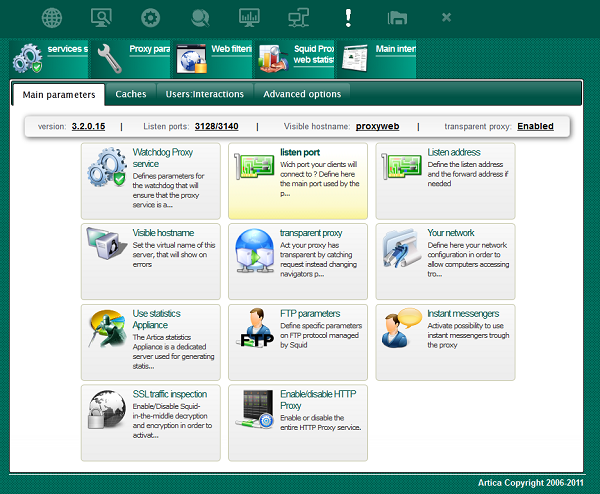This screenshot has height=494, width=600.
Task: Open the Use statistics Appliance title
Action: point(157,319)
